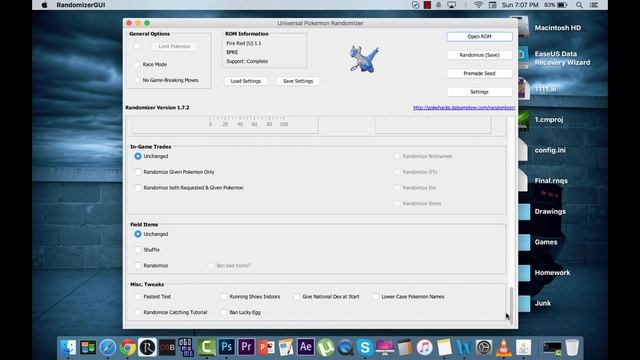
Task: Open Notes app in the dock
Action: (x=444, y=347)
